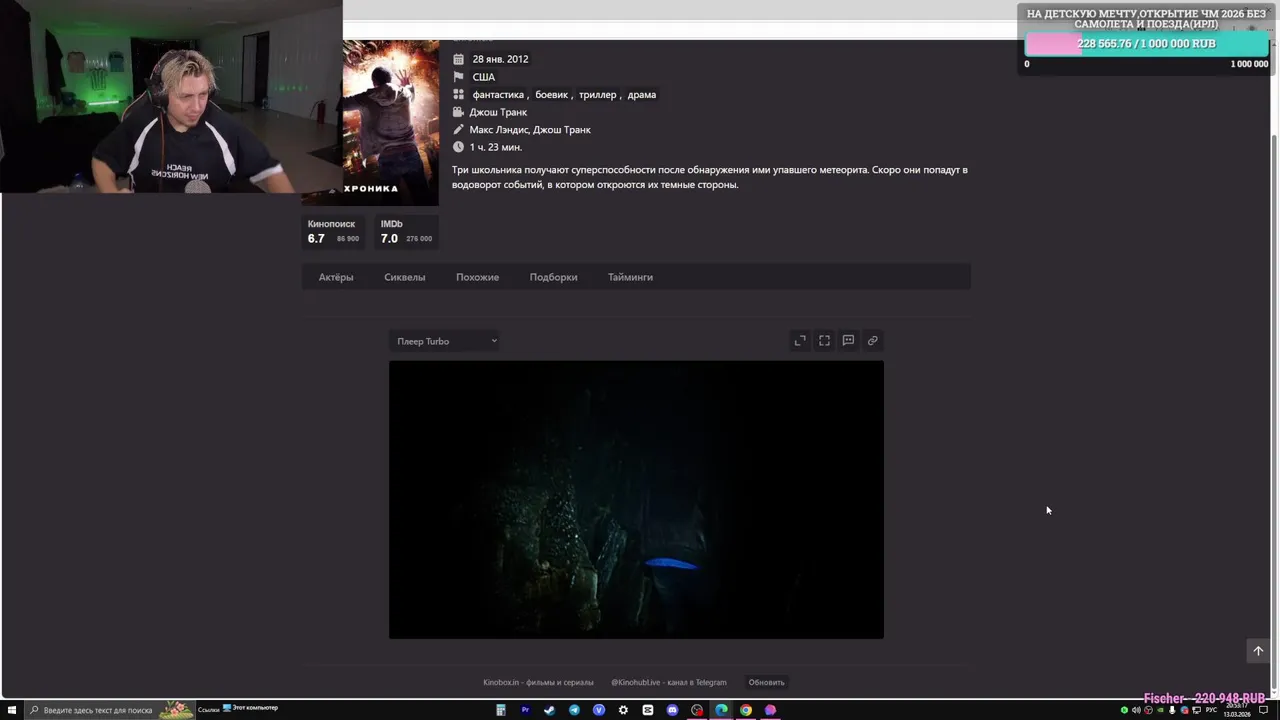1280x720 pixels.
Task: Open the writers Макс Лэндис, Джош Транк link
Action: (x=530, y=130)
